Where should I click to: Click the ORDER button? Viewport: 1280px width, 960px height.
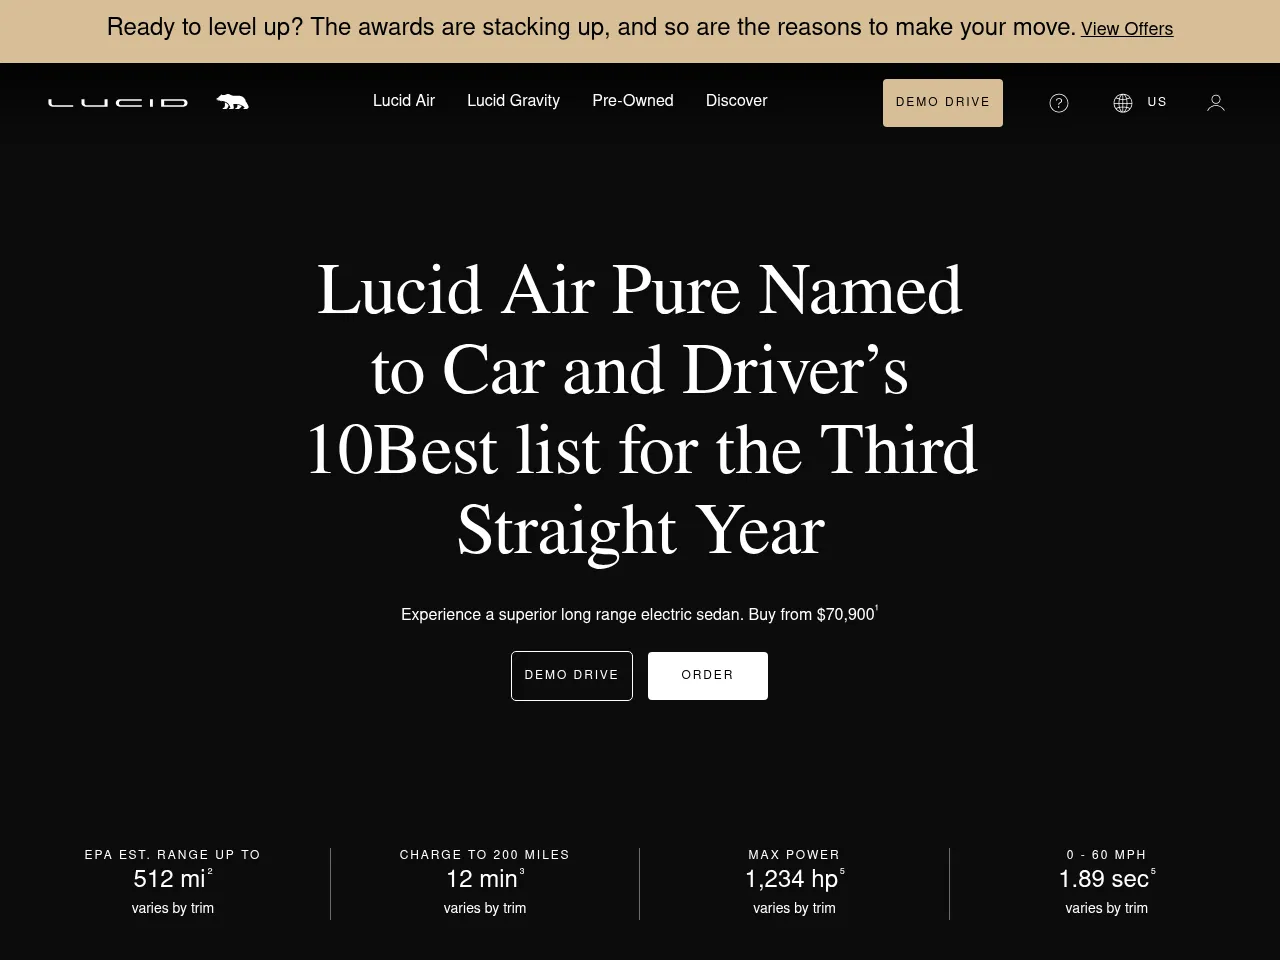(x=707, y=675)
